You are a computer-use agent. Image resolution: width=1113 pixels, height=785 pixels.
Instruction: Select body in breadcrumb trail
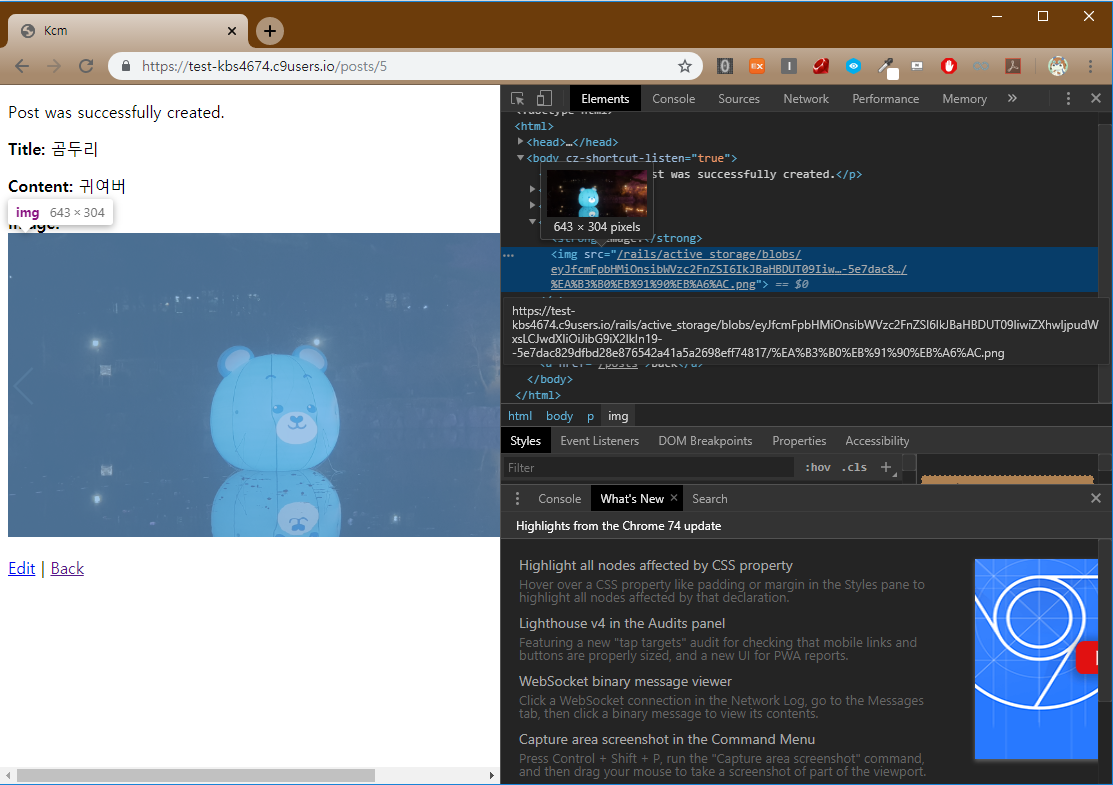coord(559,416)
